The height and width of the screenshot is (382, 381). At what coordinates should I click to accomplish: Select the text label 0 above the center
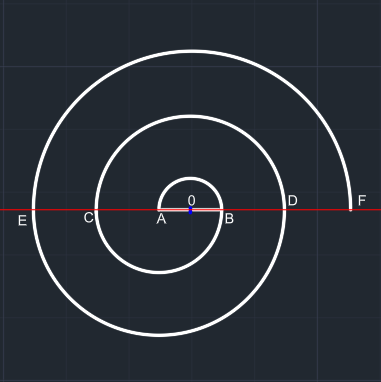coord(191,201)
